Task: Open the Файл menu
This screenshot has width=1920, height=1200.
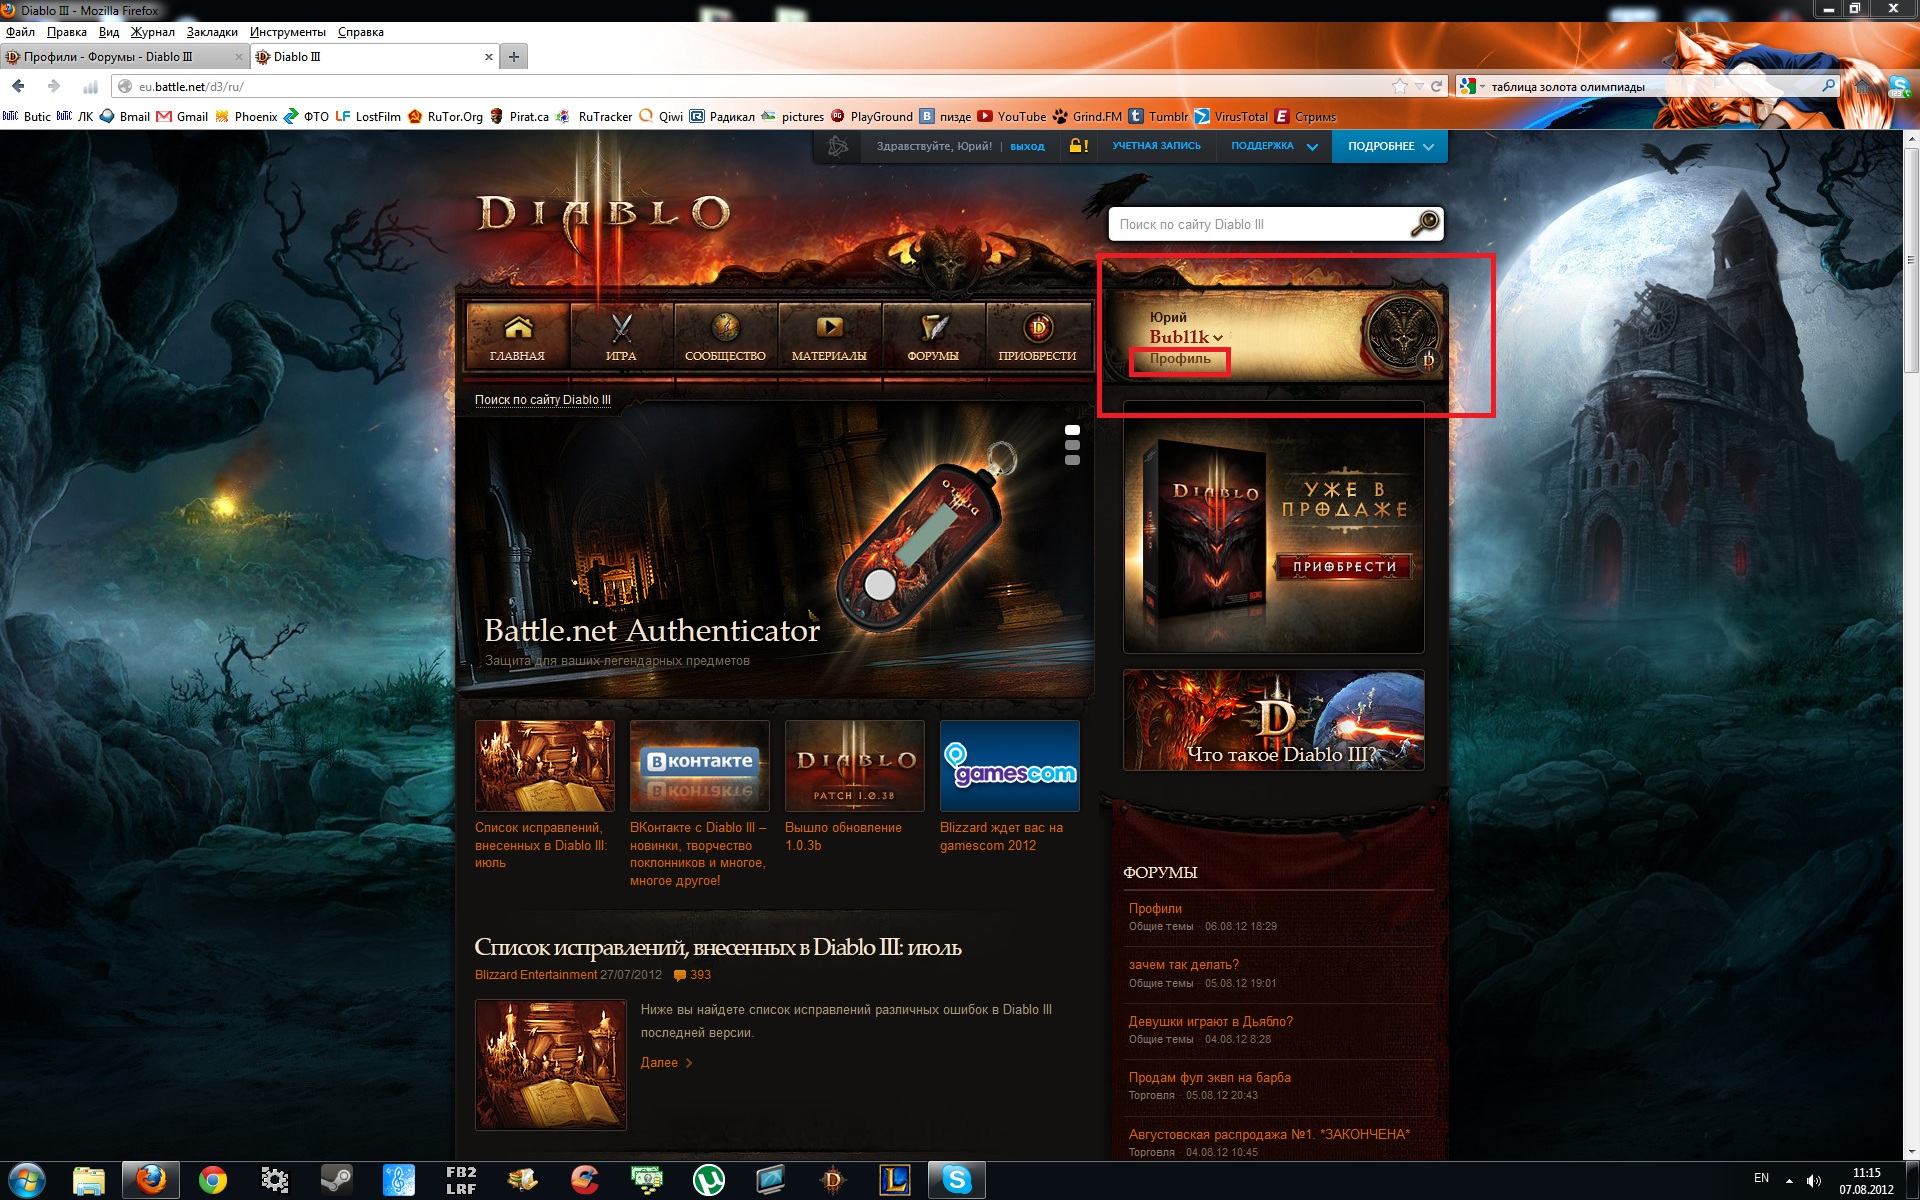Action: coord(20,32)
